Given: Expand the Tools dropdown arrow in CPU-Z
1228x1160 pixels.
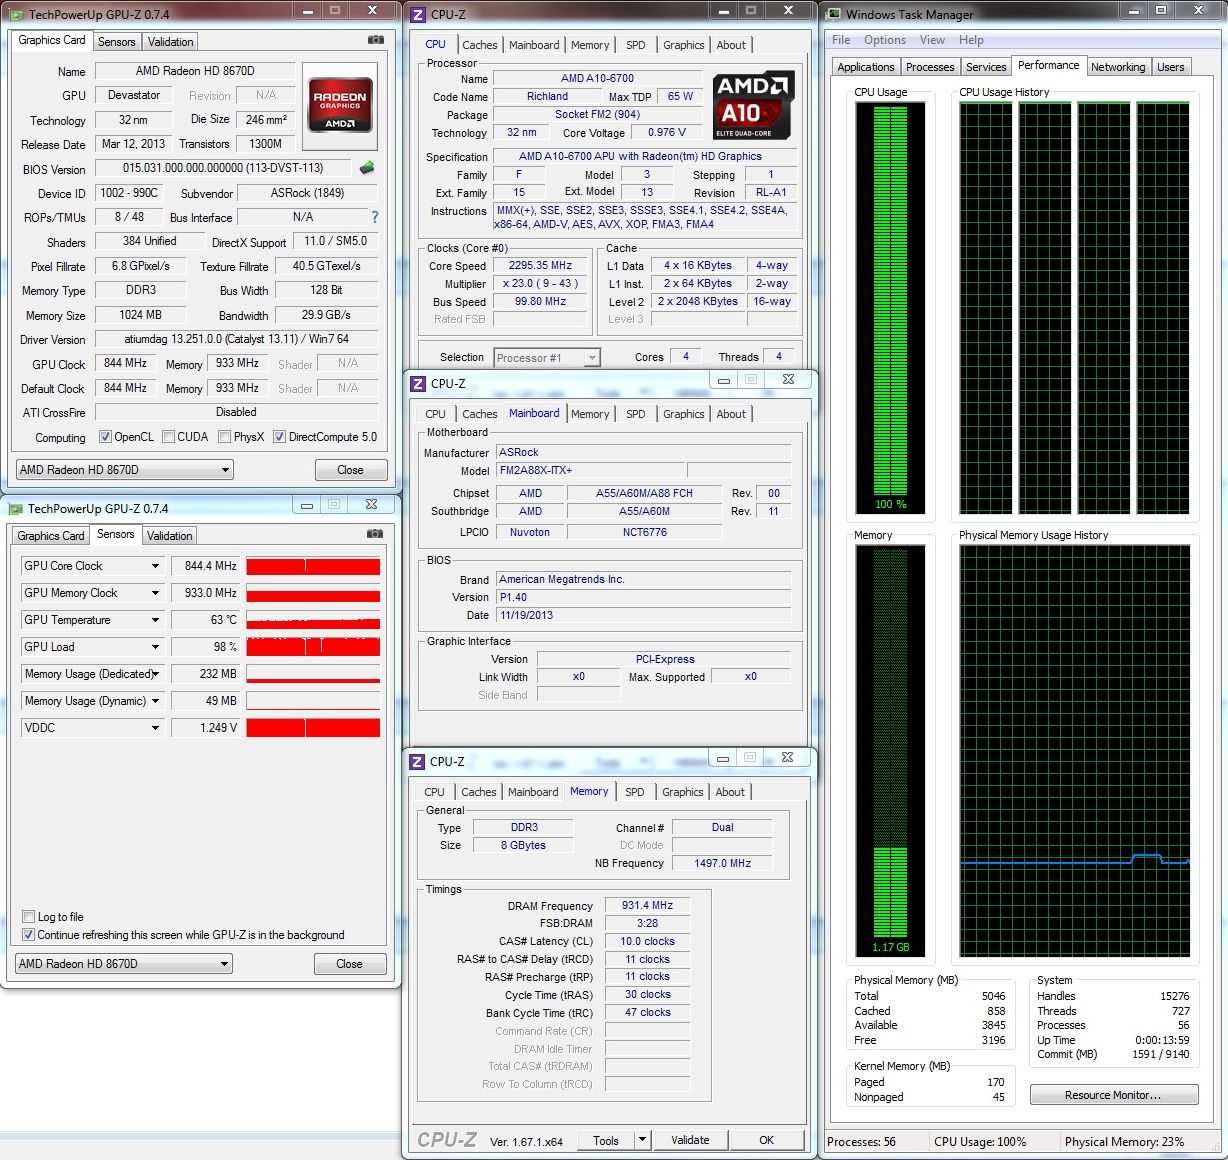Looking at the screenshot, I should pyautogui.click(x=642, y=1140).
